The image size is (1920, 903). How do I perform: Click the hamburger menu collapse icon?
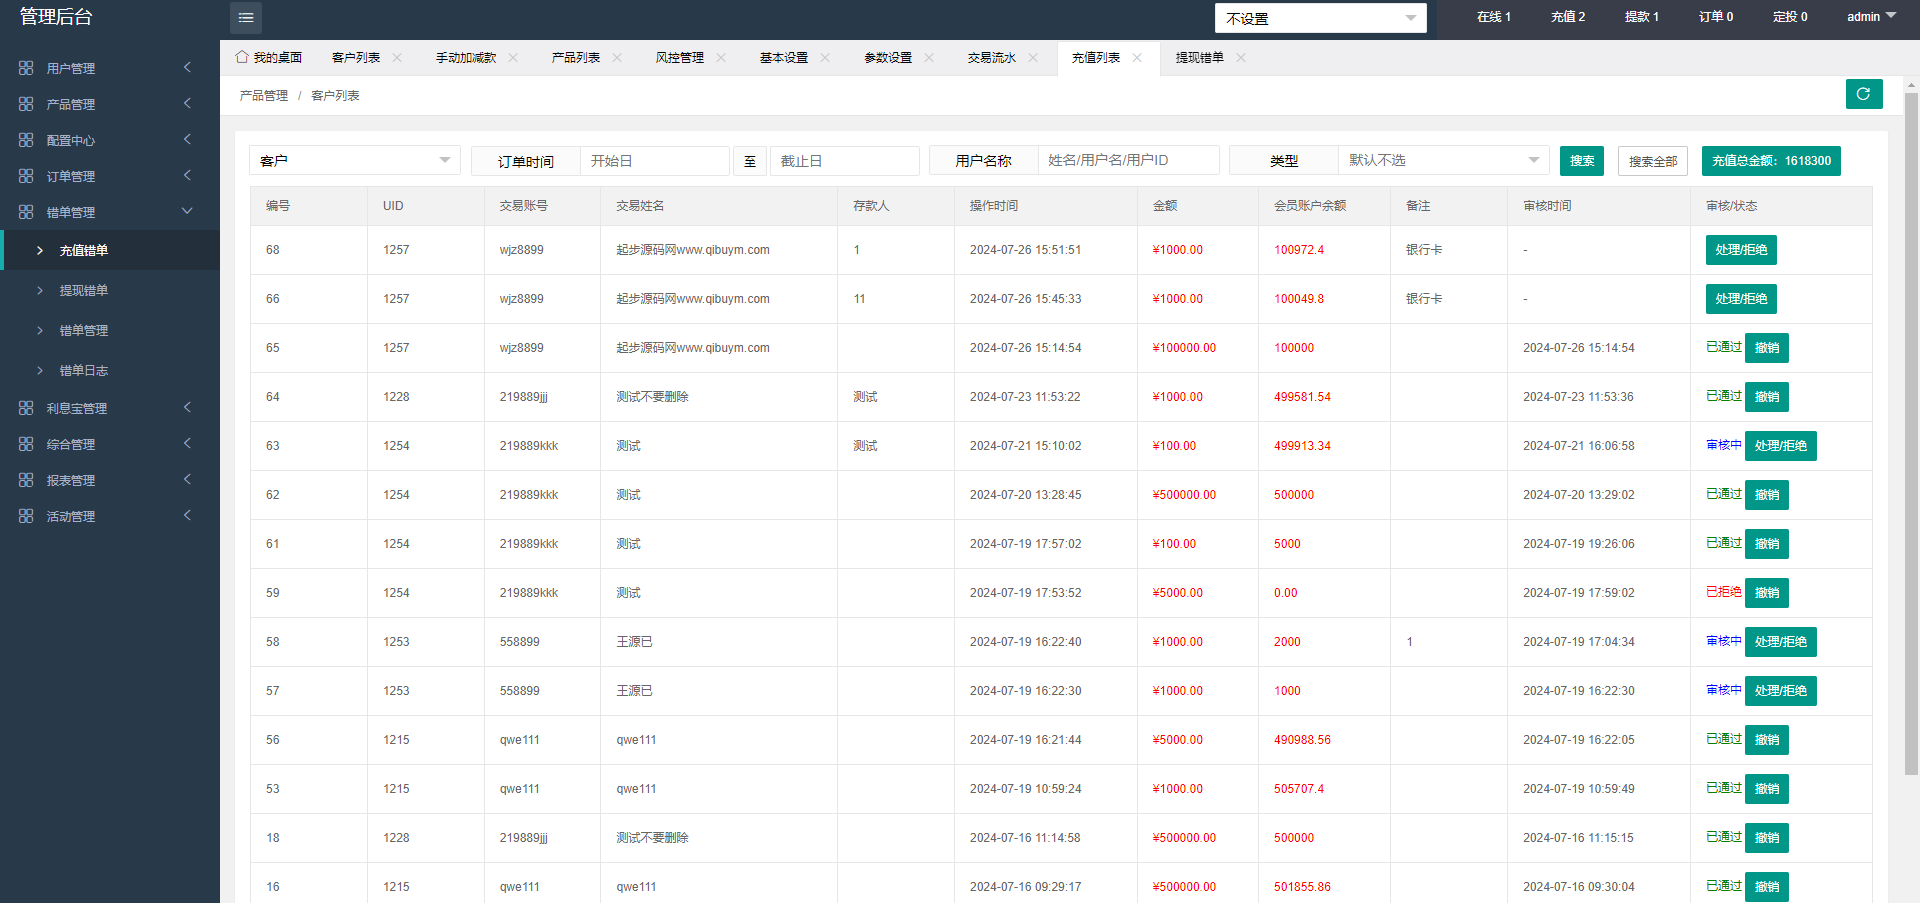246,18
